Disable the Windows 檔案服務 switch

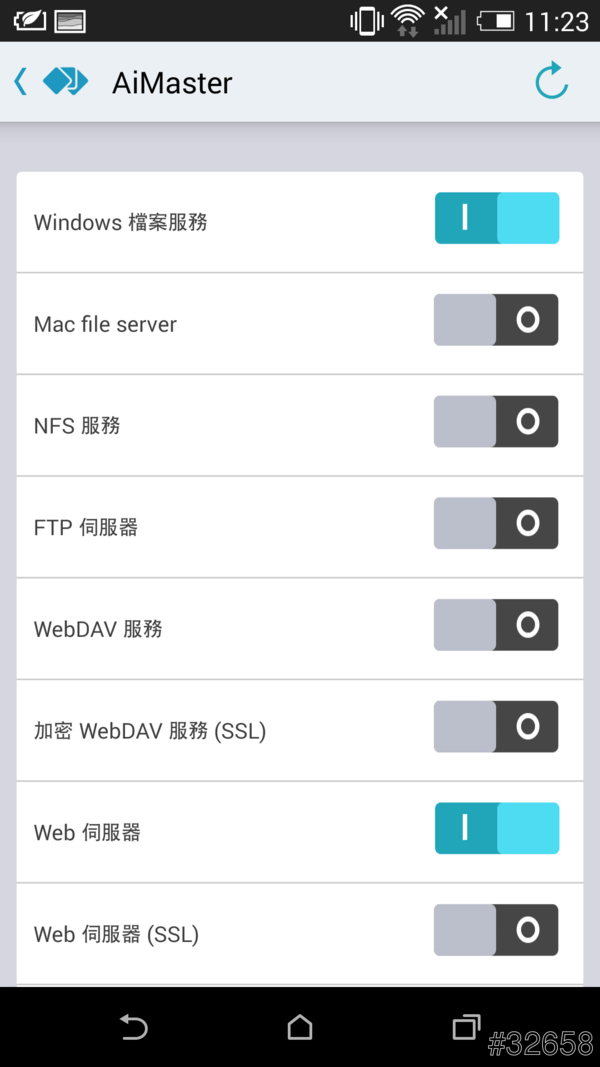[x=496, y=219]
